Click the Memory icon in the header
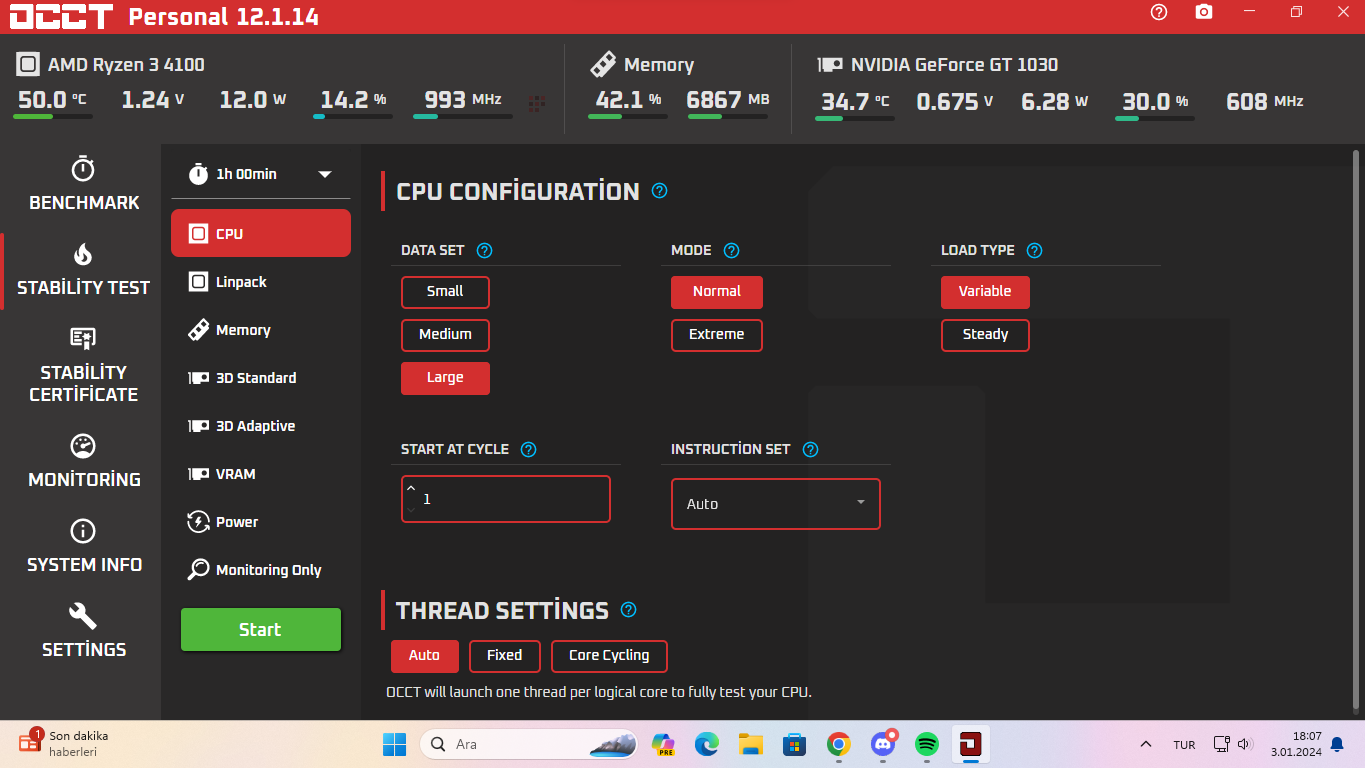 coord(603,65)
